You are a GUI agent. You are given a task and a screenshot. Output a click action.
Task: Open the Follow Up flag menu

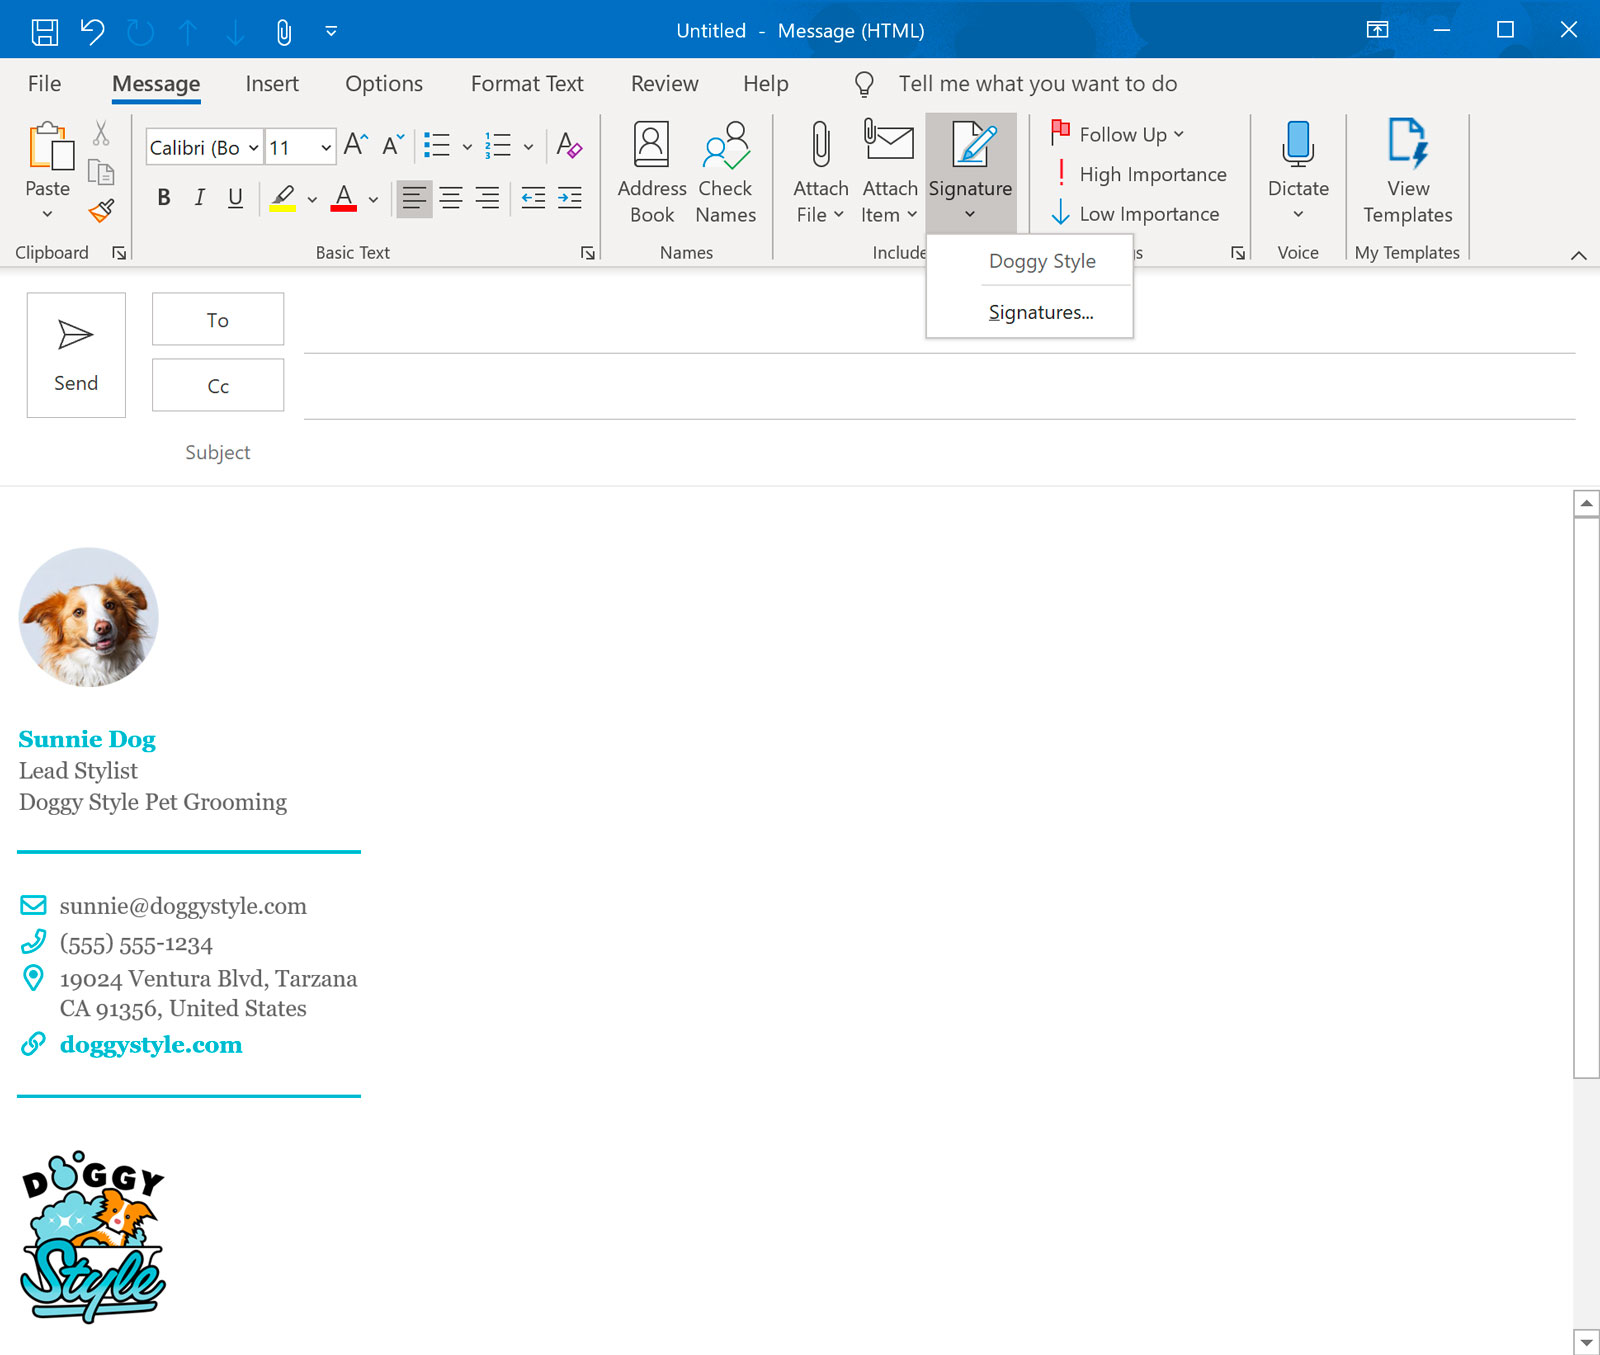pos(1117,134)
